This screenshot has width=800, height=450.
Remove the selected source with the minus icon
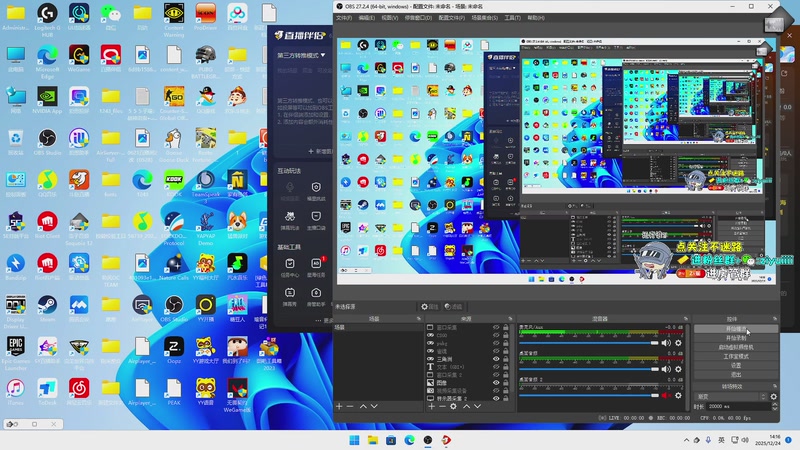[x=442, y=406]
